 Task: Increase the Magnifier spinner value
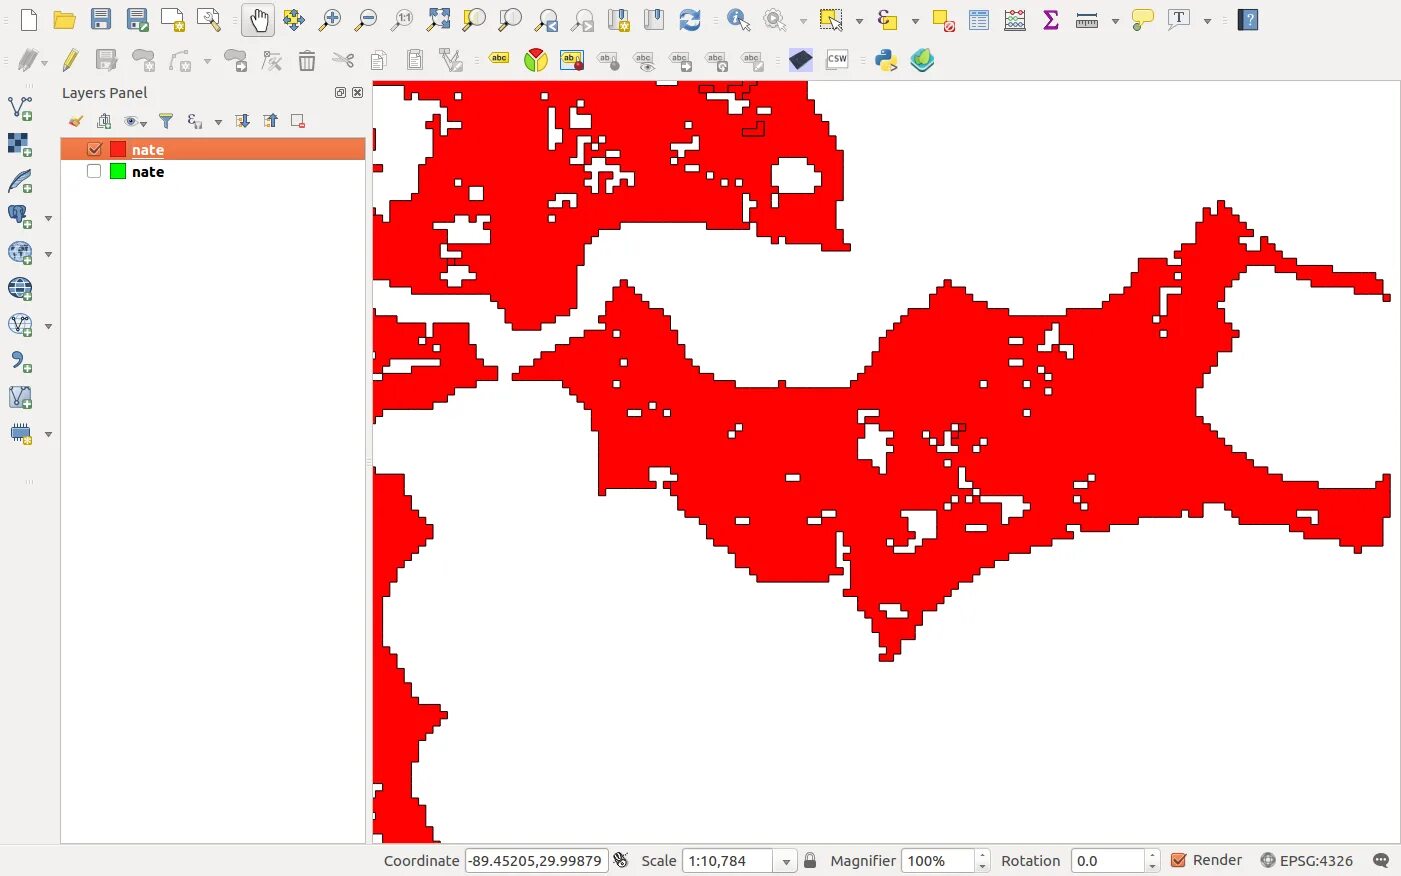[x=983, y=856]
